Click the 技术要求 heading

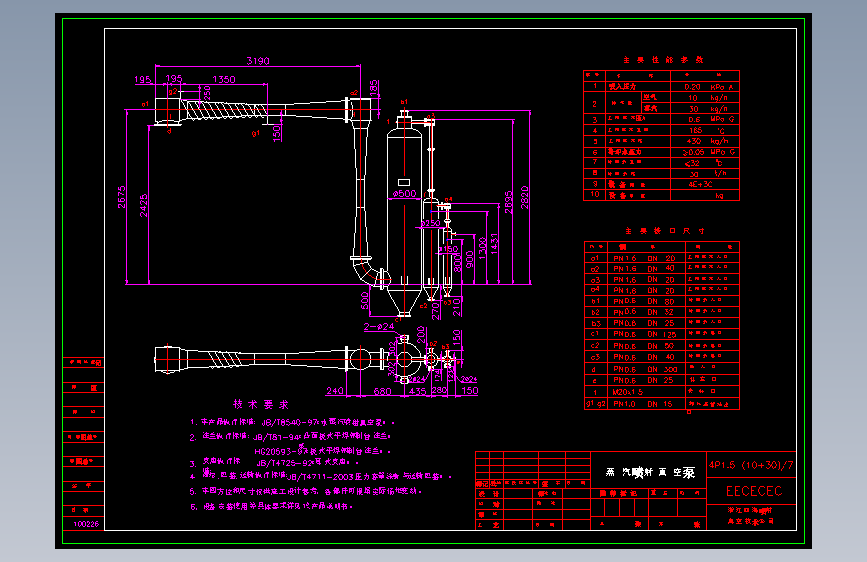click(260, 404)
